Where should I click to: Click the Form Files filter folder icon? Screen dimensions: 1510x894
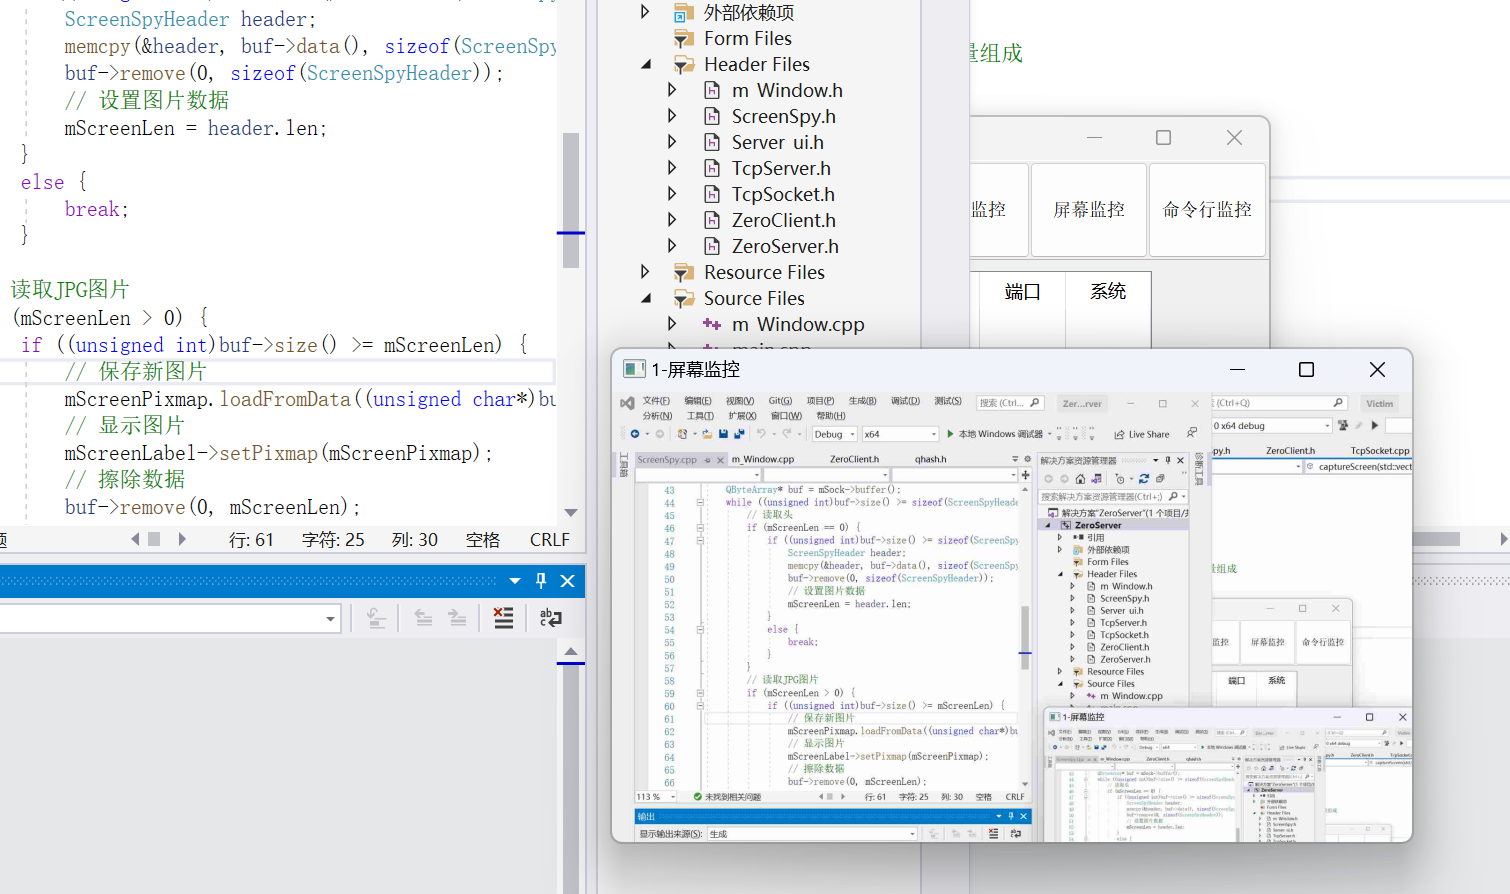click(684, 38)
